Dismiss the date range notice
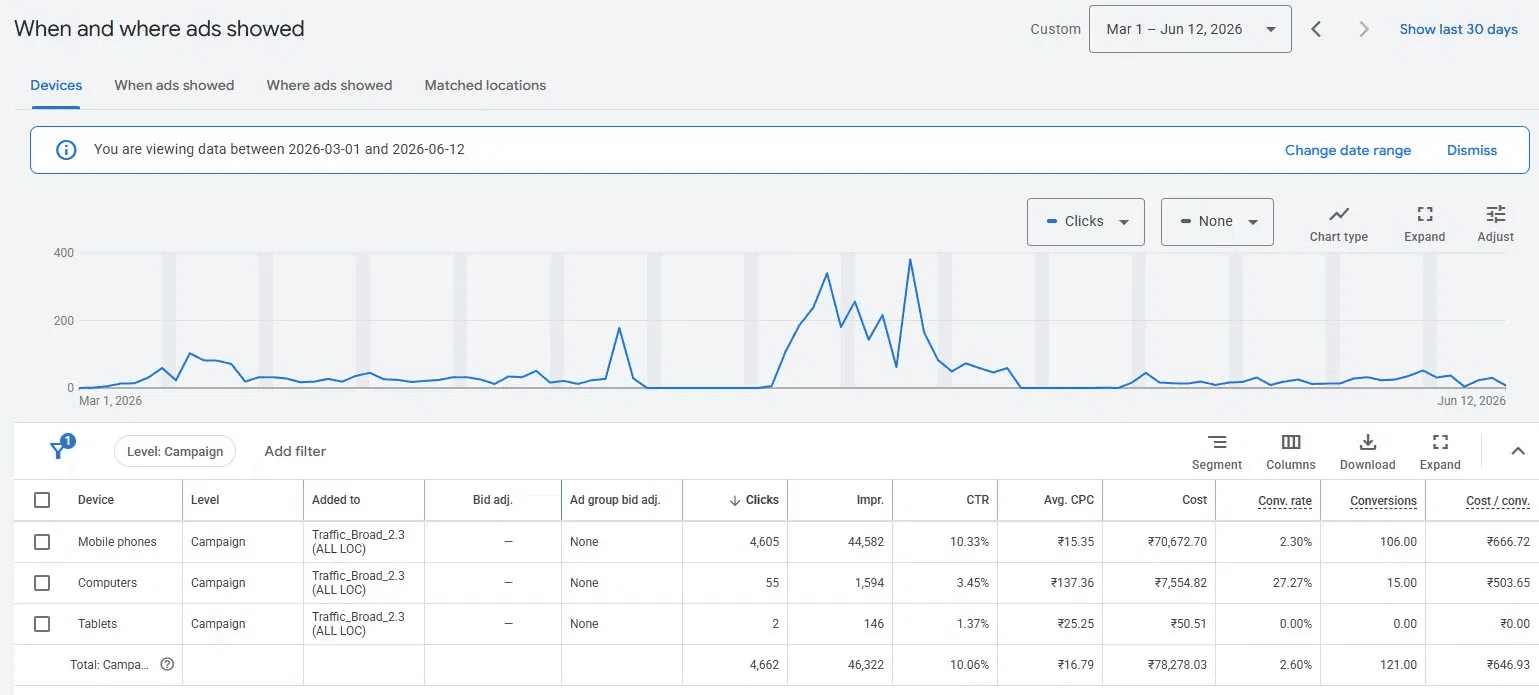1539x695 pixels. [1471, 150]
